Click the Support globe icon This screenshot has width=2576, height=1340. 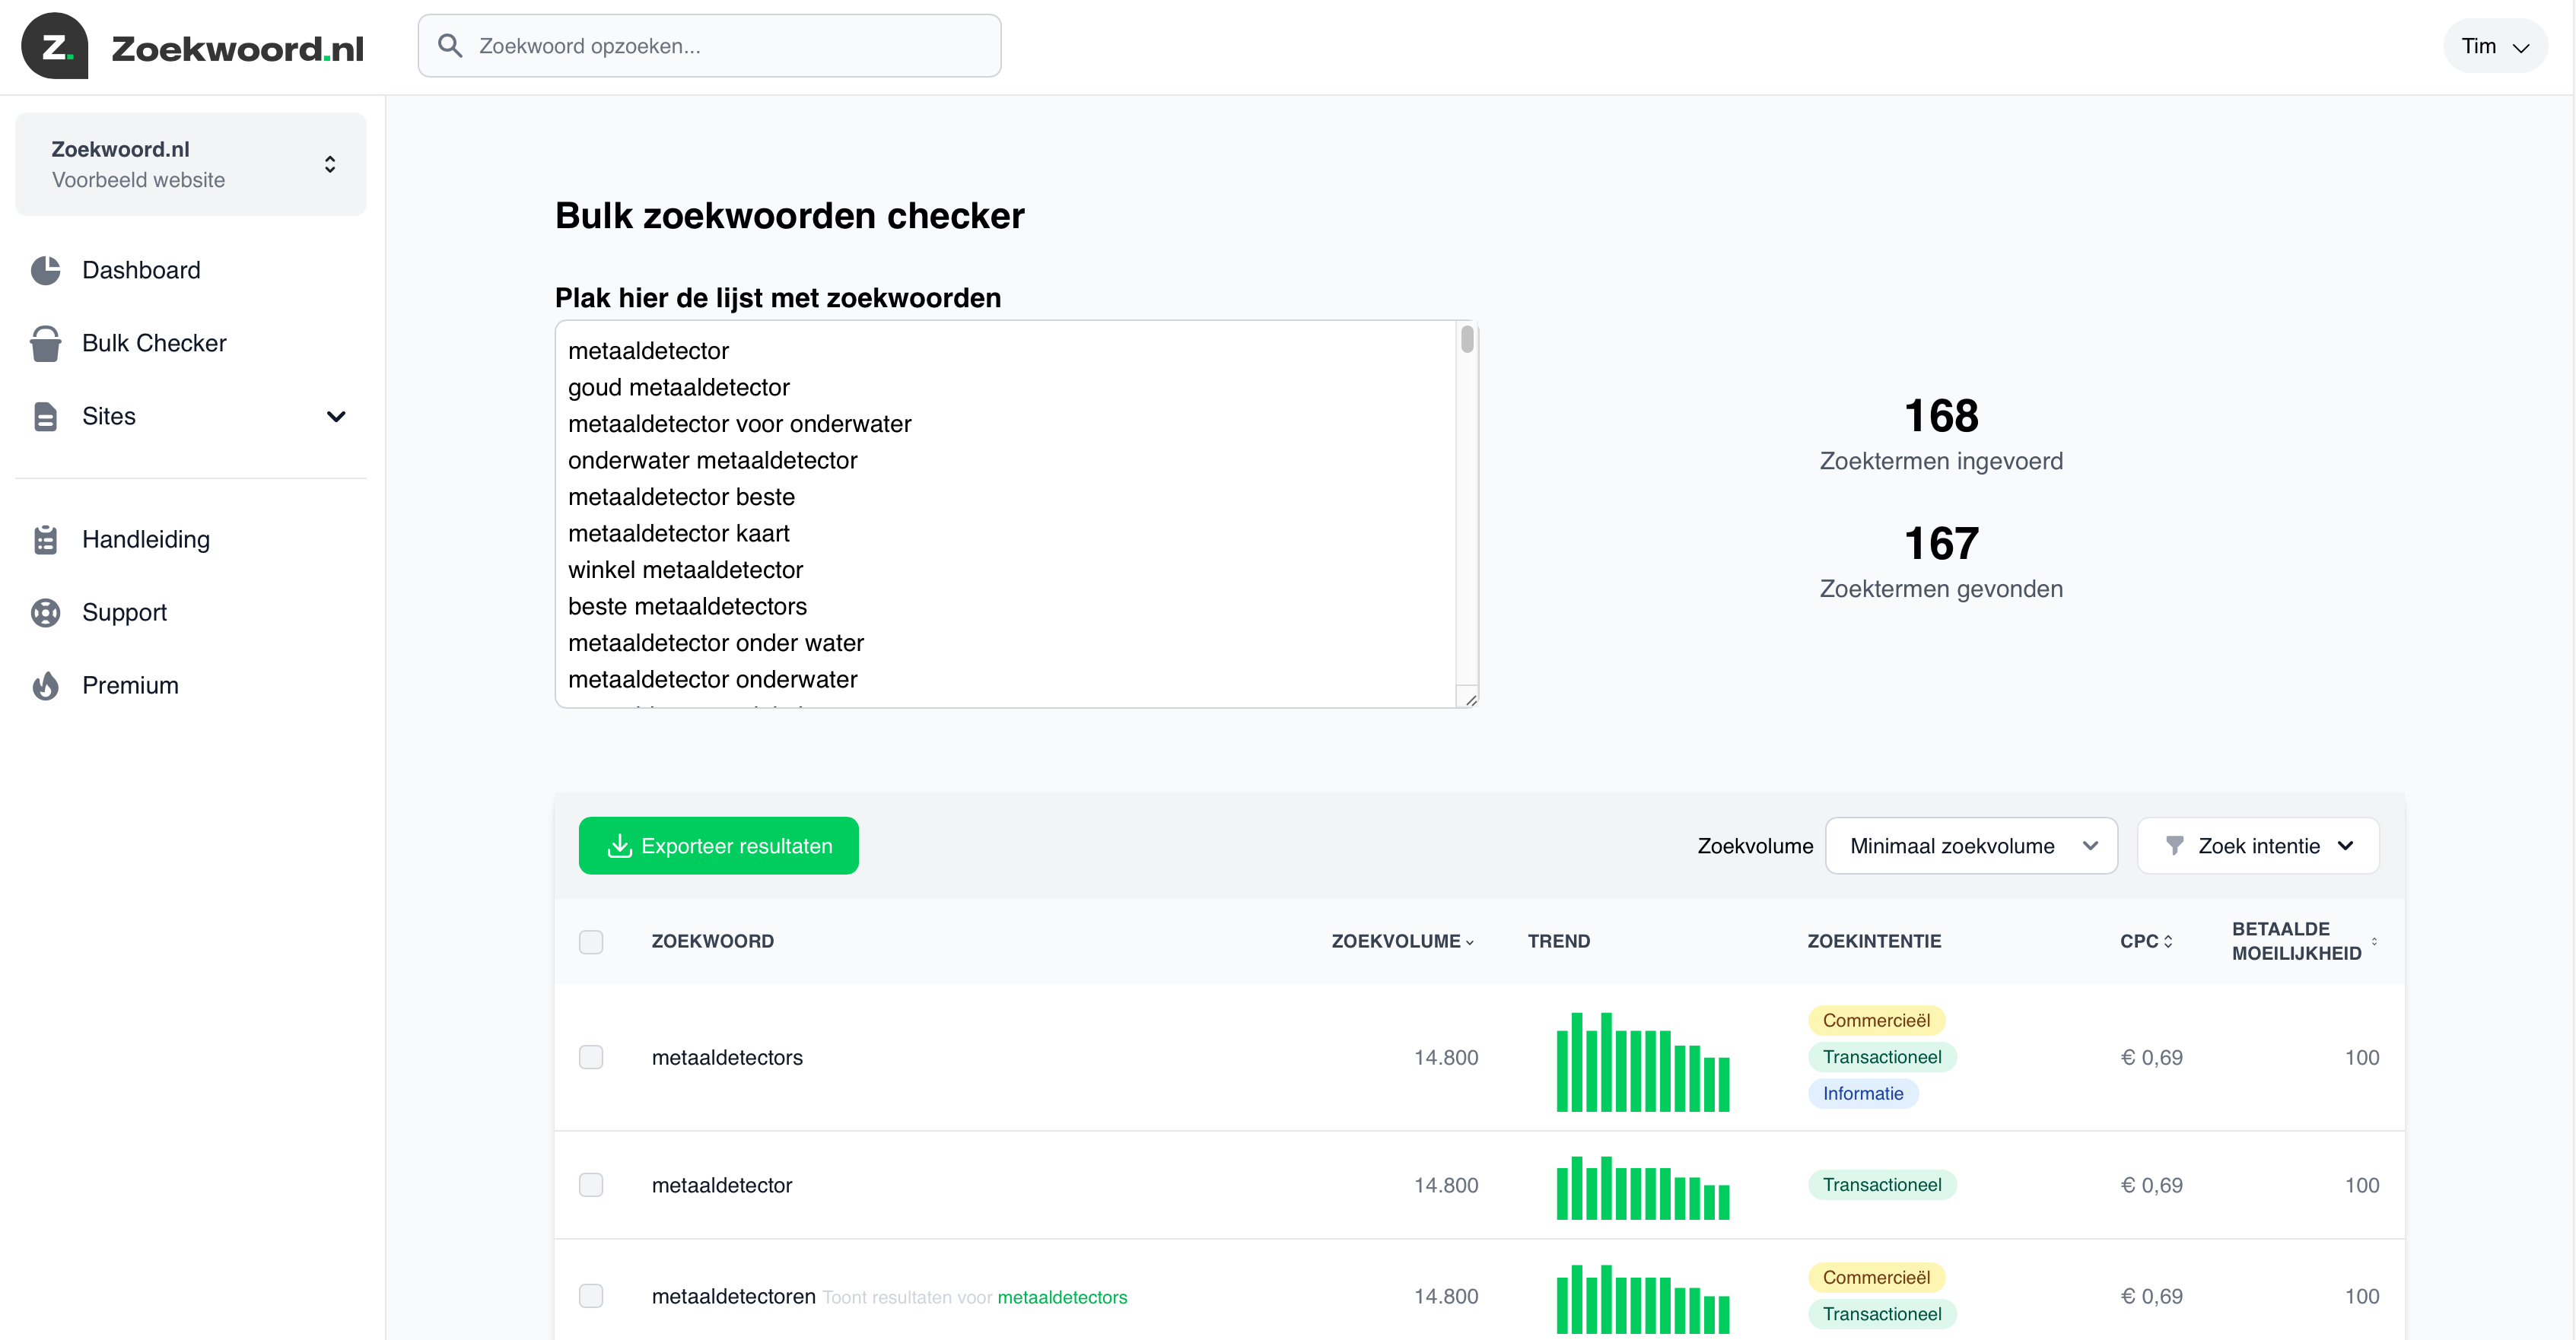46,612
